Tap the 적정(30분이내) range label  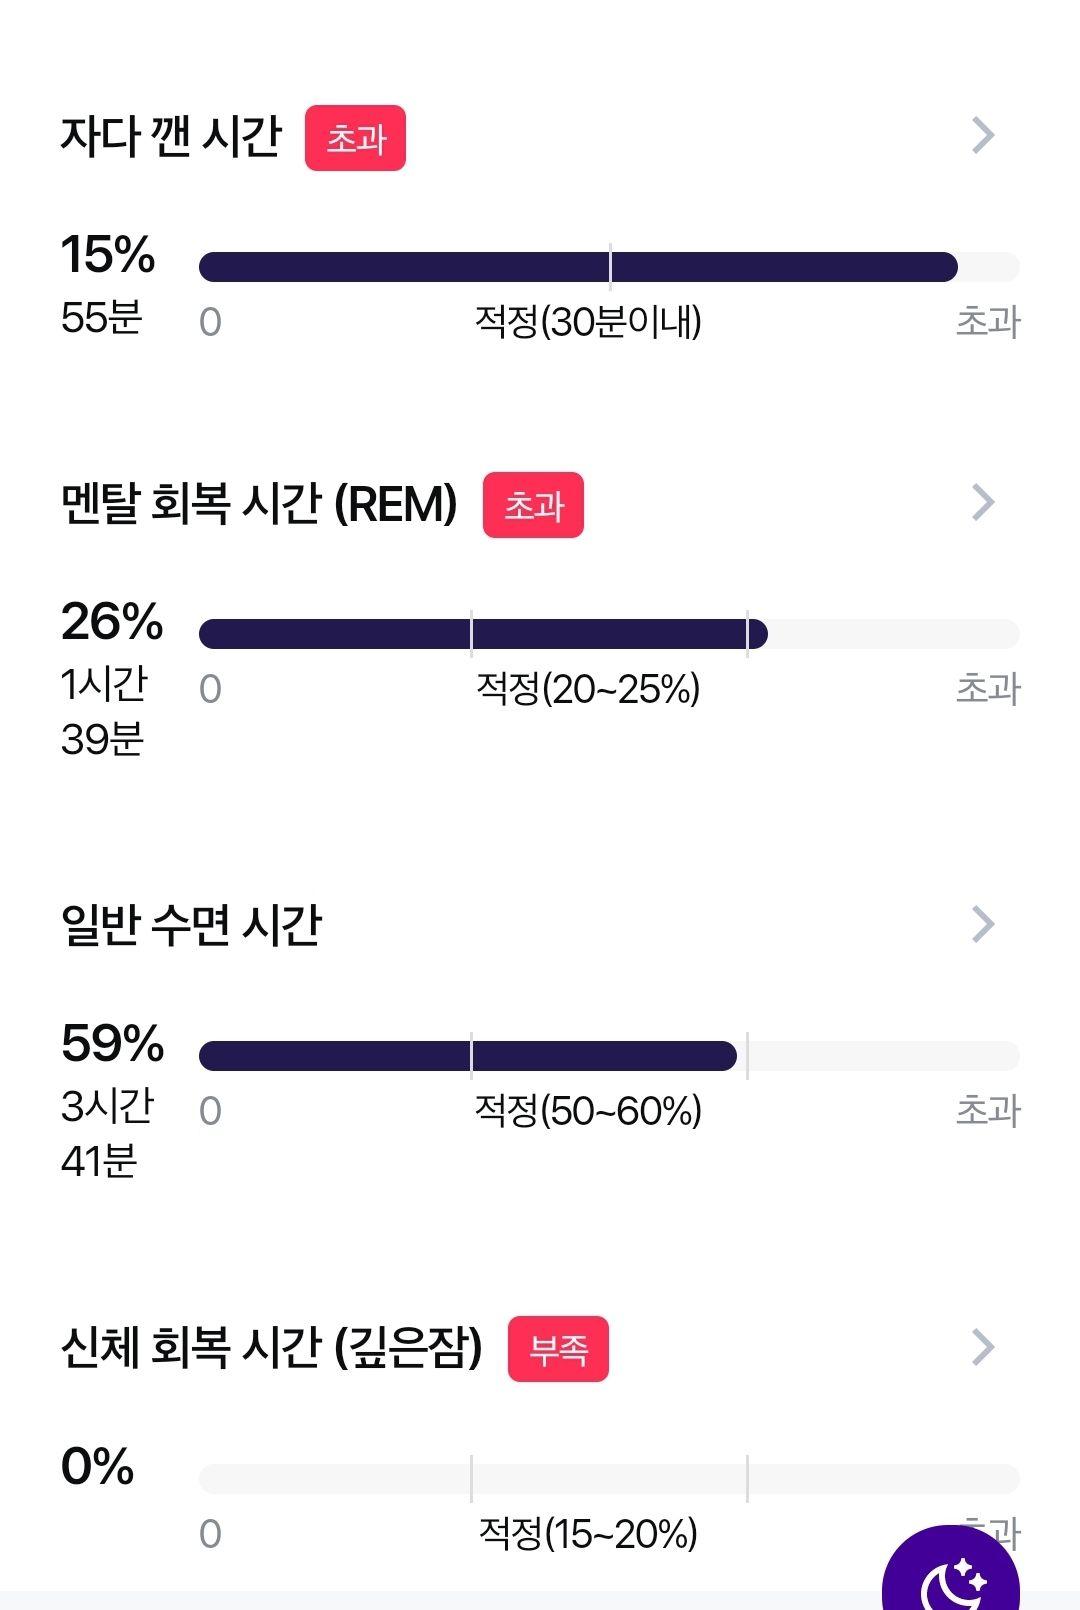coord(588,322)
